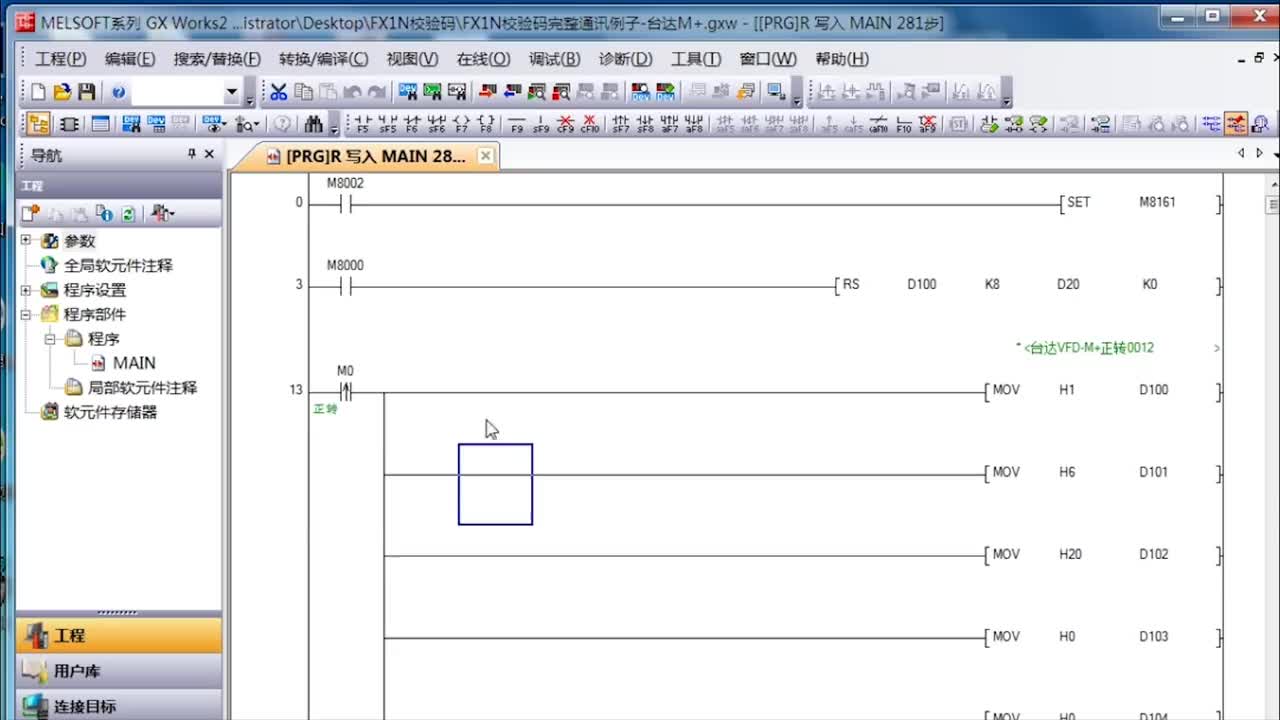Open the zoom magnifier dropdown in toolbar
This screenshot has width=1280, height=720.
pyautogui.click(x=247, y=124)
